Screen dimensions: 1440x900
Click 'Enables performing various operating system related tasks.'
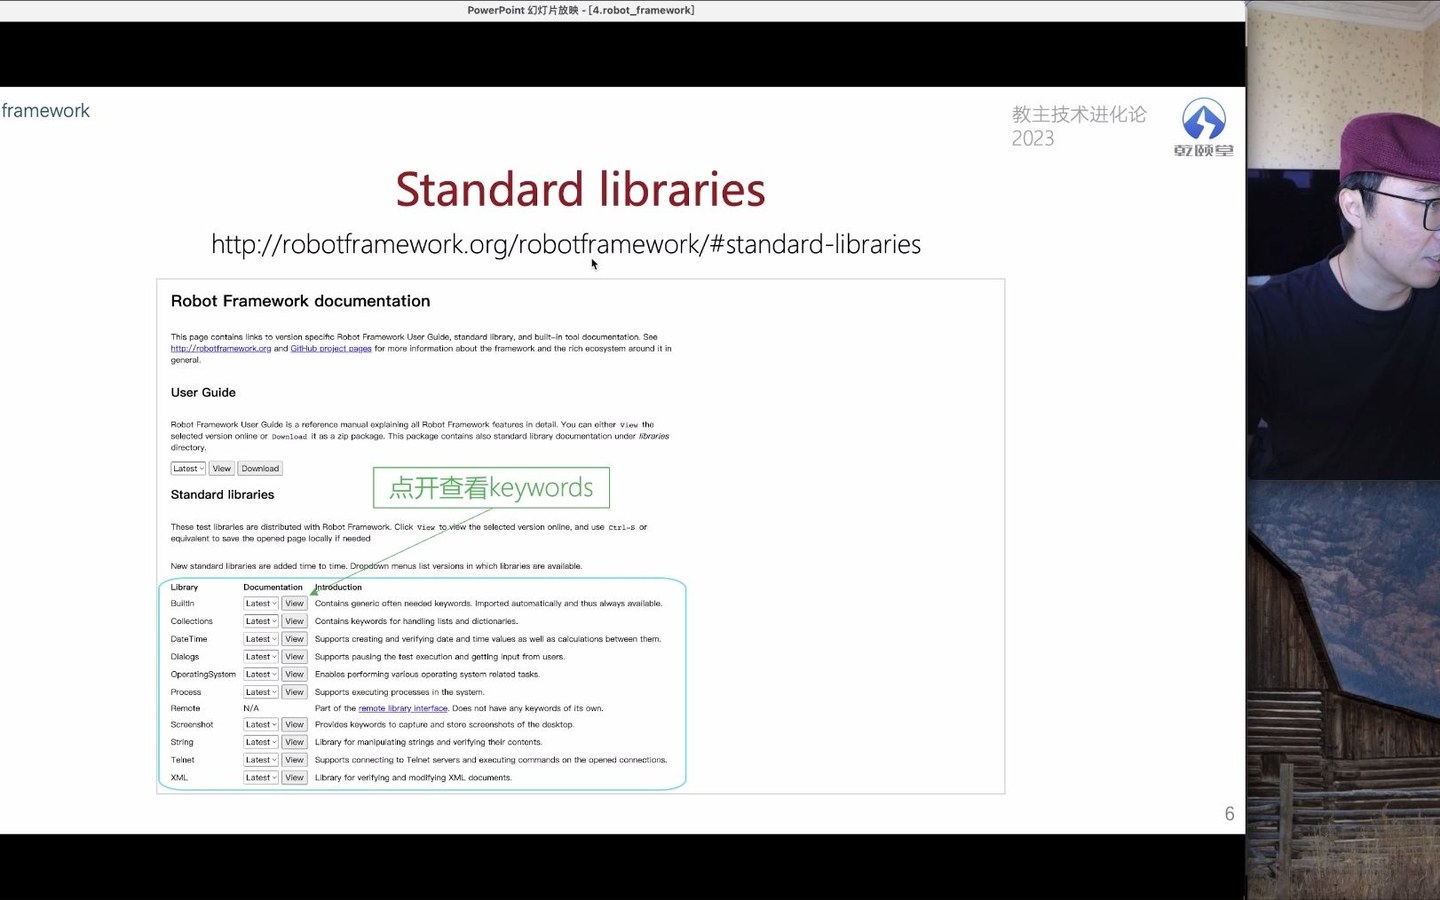coord(427,674)
